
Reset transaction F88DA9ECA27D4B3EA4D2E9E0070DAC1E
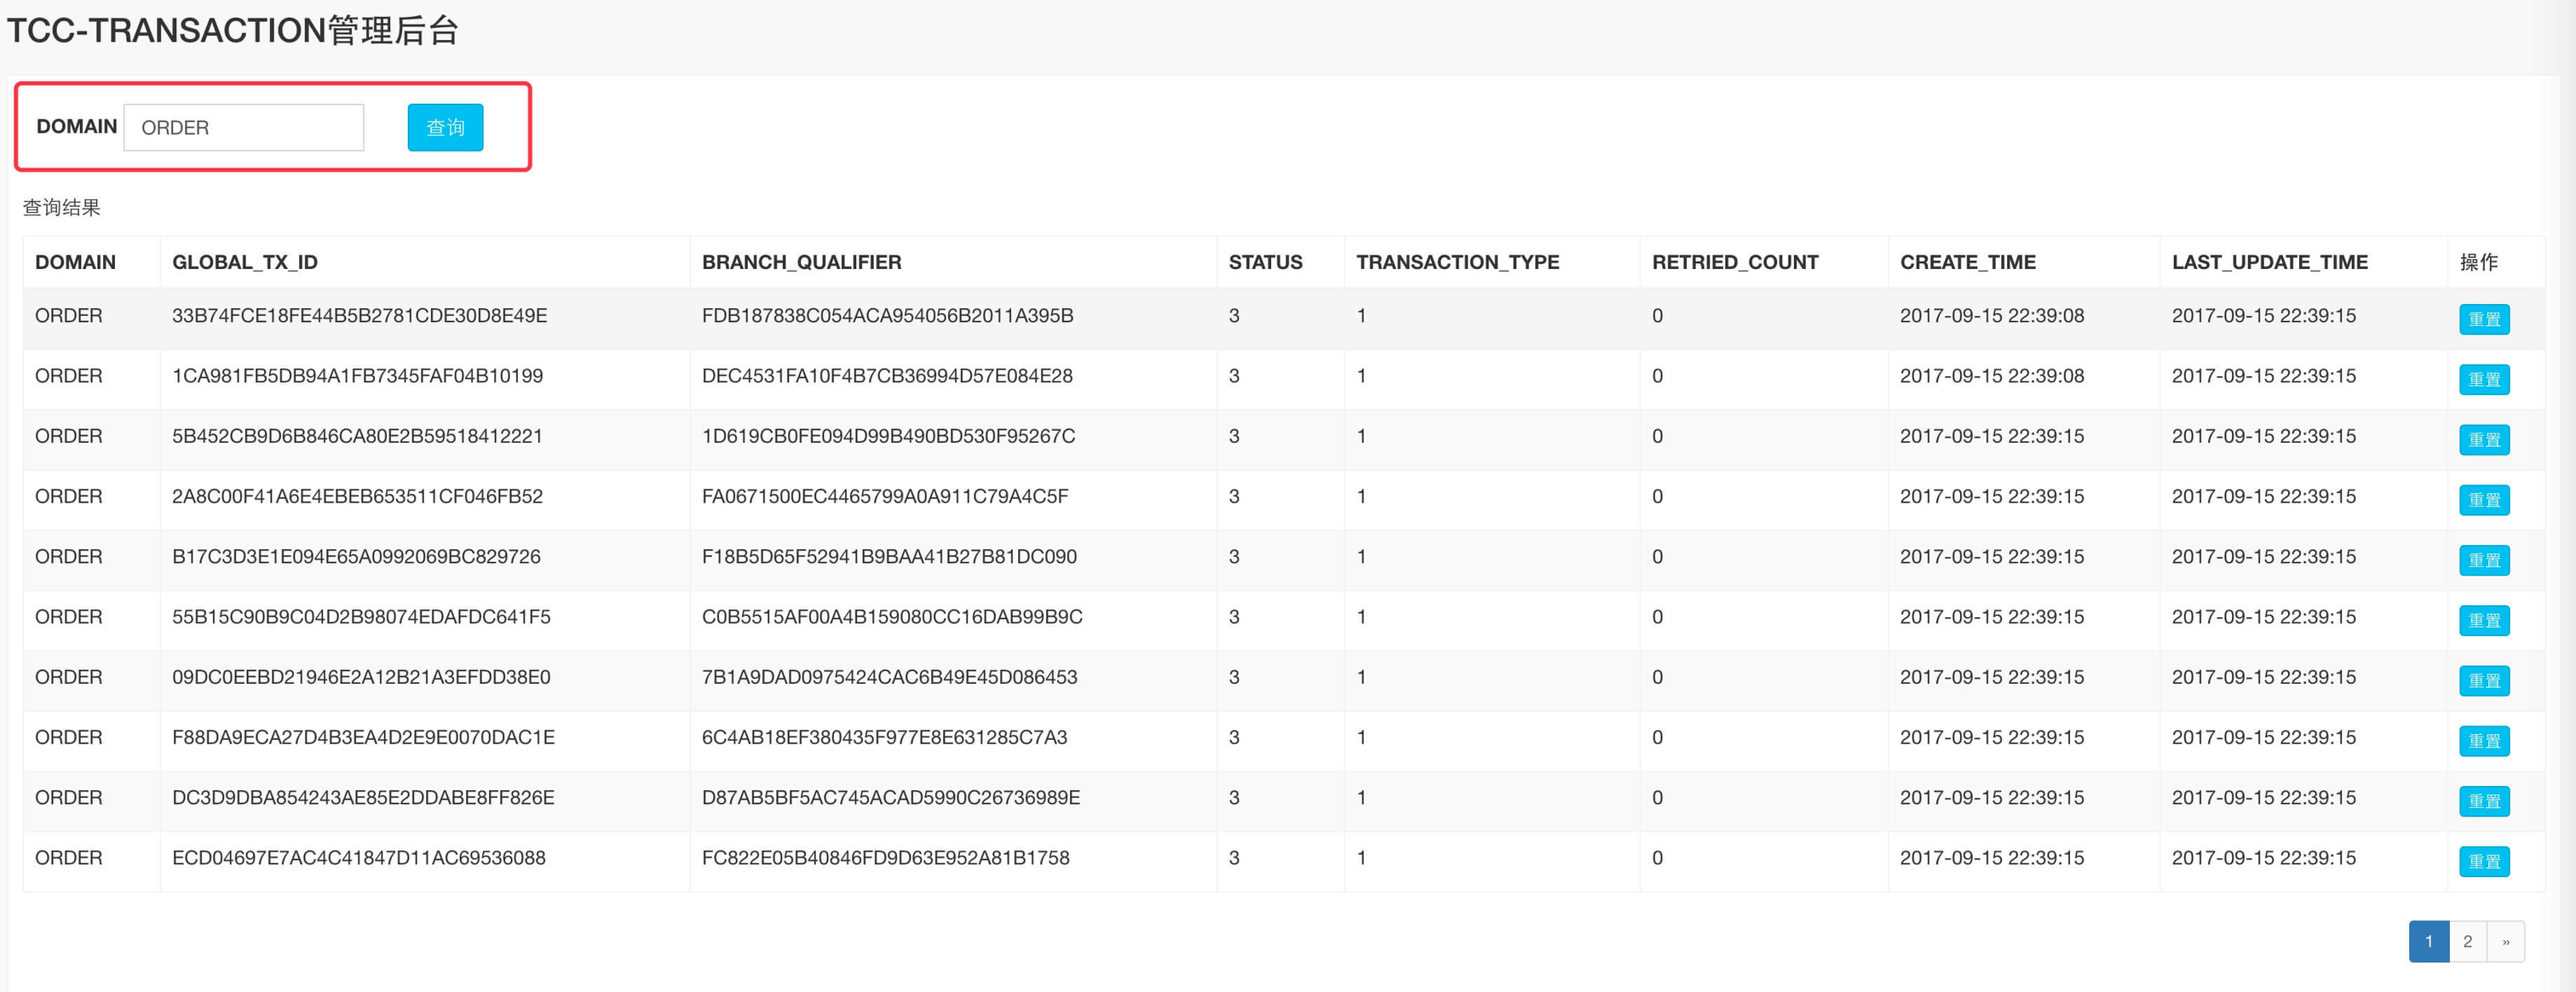pyautogui.click(x=2484, y=740)
